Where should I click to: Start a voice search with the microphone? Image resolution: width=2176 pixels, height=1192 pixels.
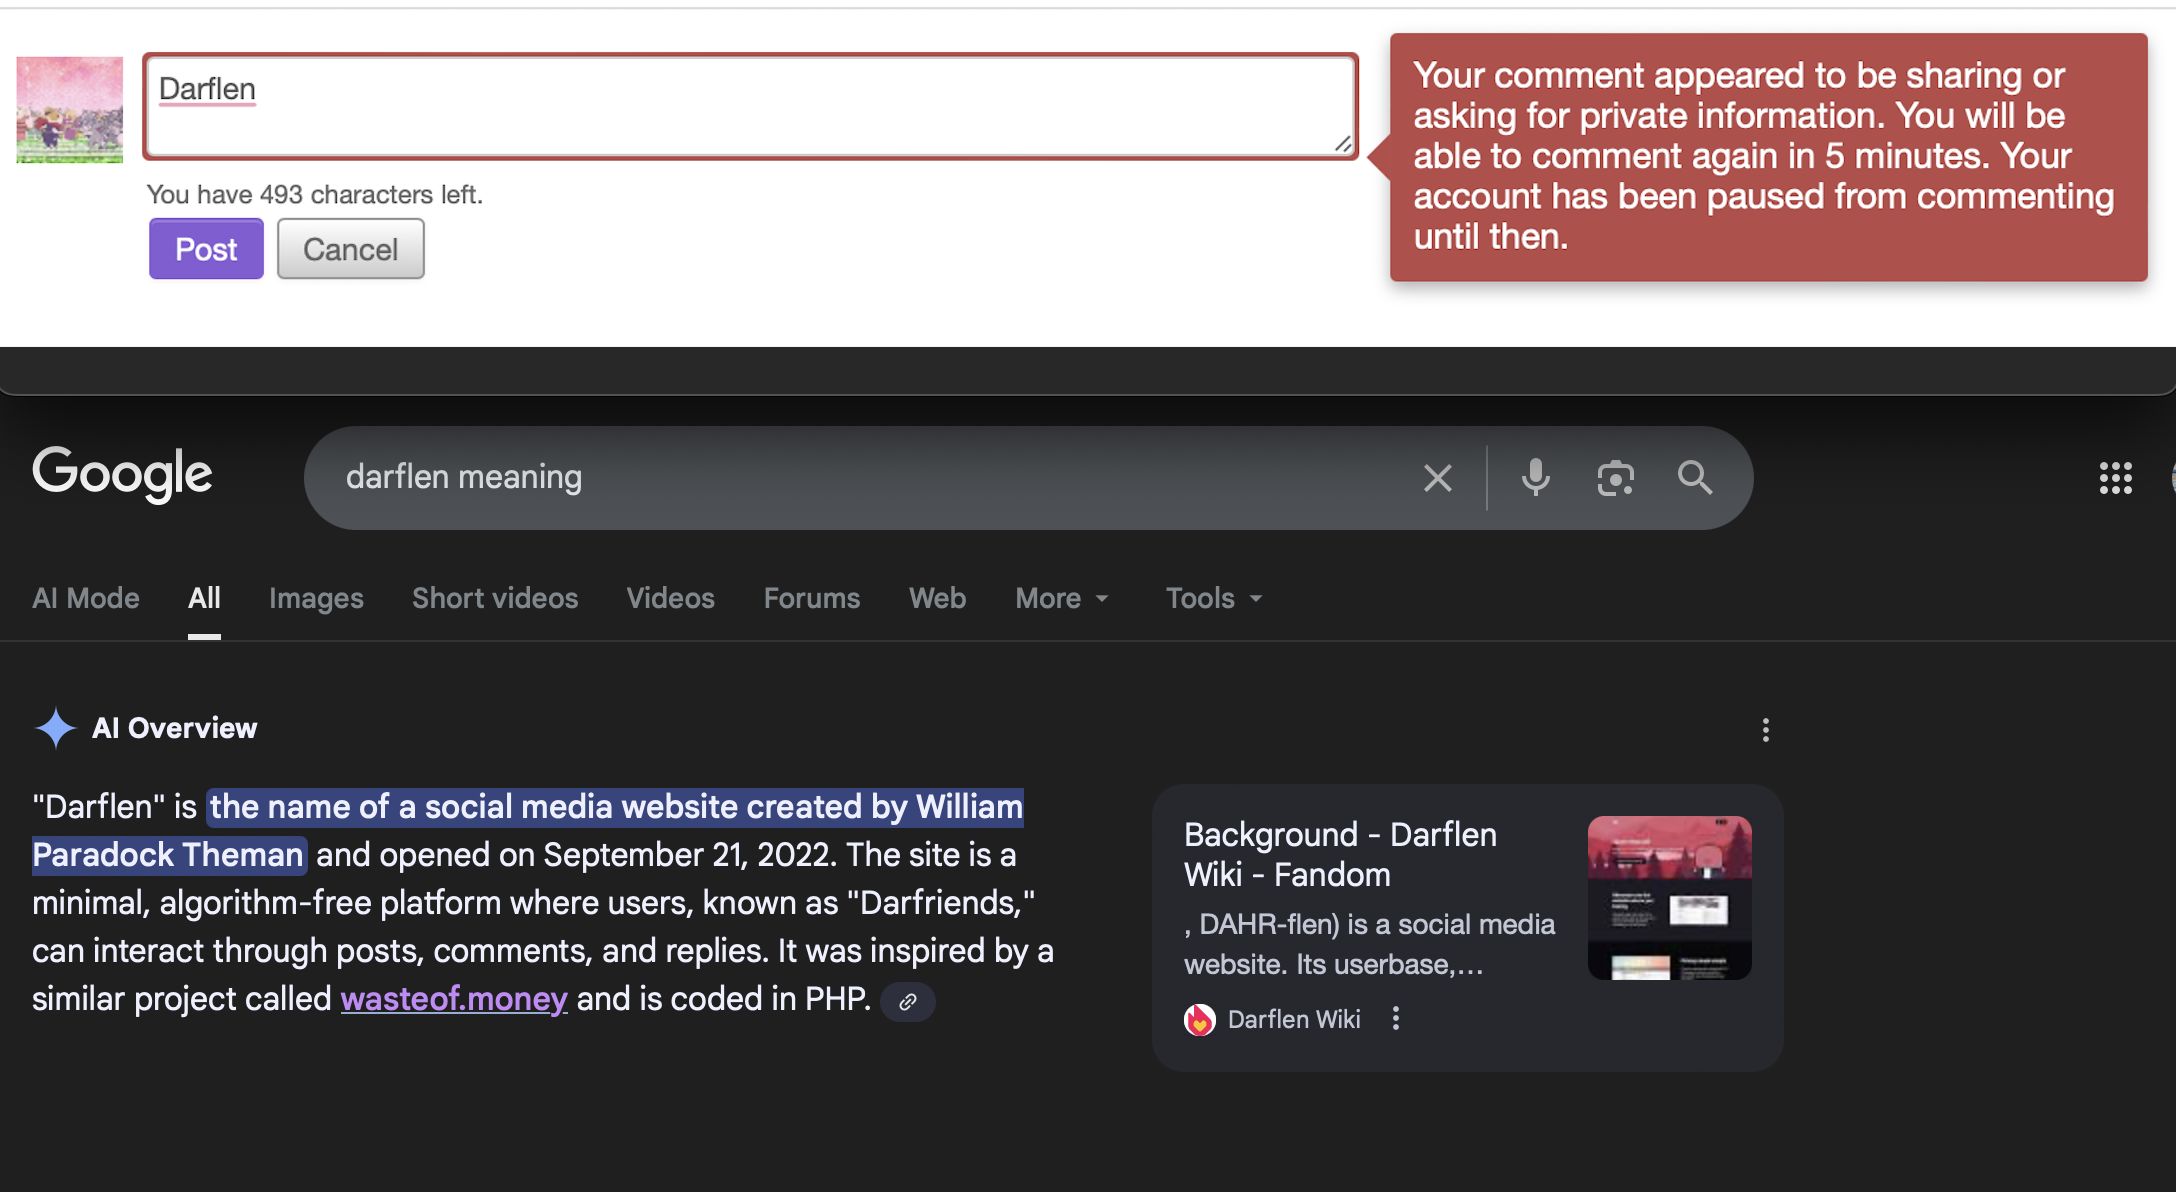click(x=1535, y=478)
